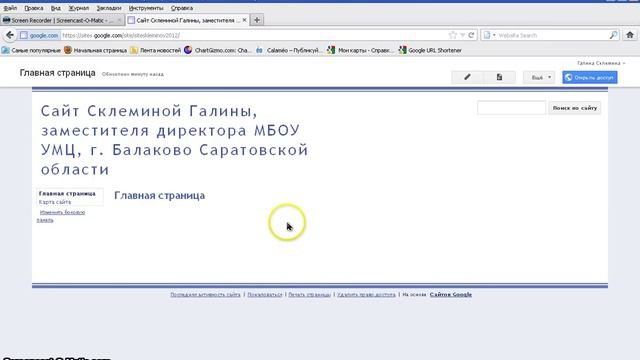This screenshot has height=360, width=640.
Task: Open the search engine selector dropdown
Action: (x=489, y=36)
